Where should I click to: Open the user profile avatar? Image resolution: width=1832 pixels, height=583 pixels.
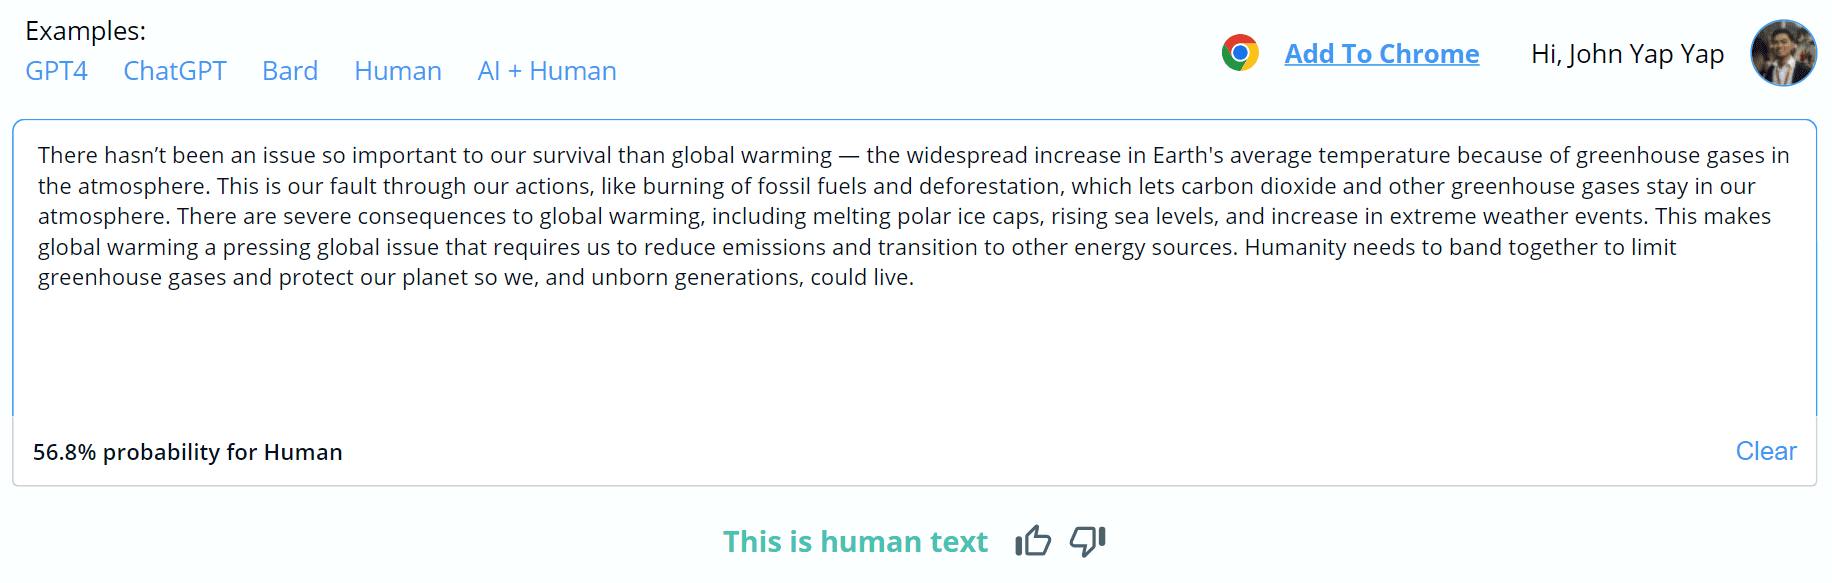[x=1783, y=53]
